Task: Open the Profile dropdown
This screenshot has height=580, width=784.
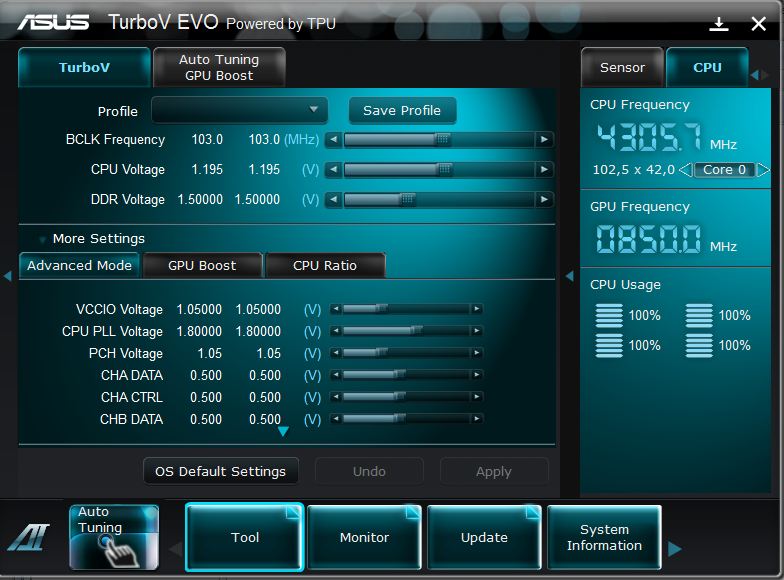Action: (x=240, y=110)
